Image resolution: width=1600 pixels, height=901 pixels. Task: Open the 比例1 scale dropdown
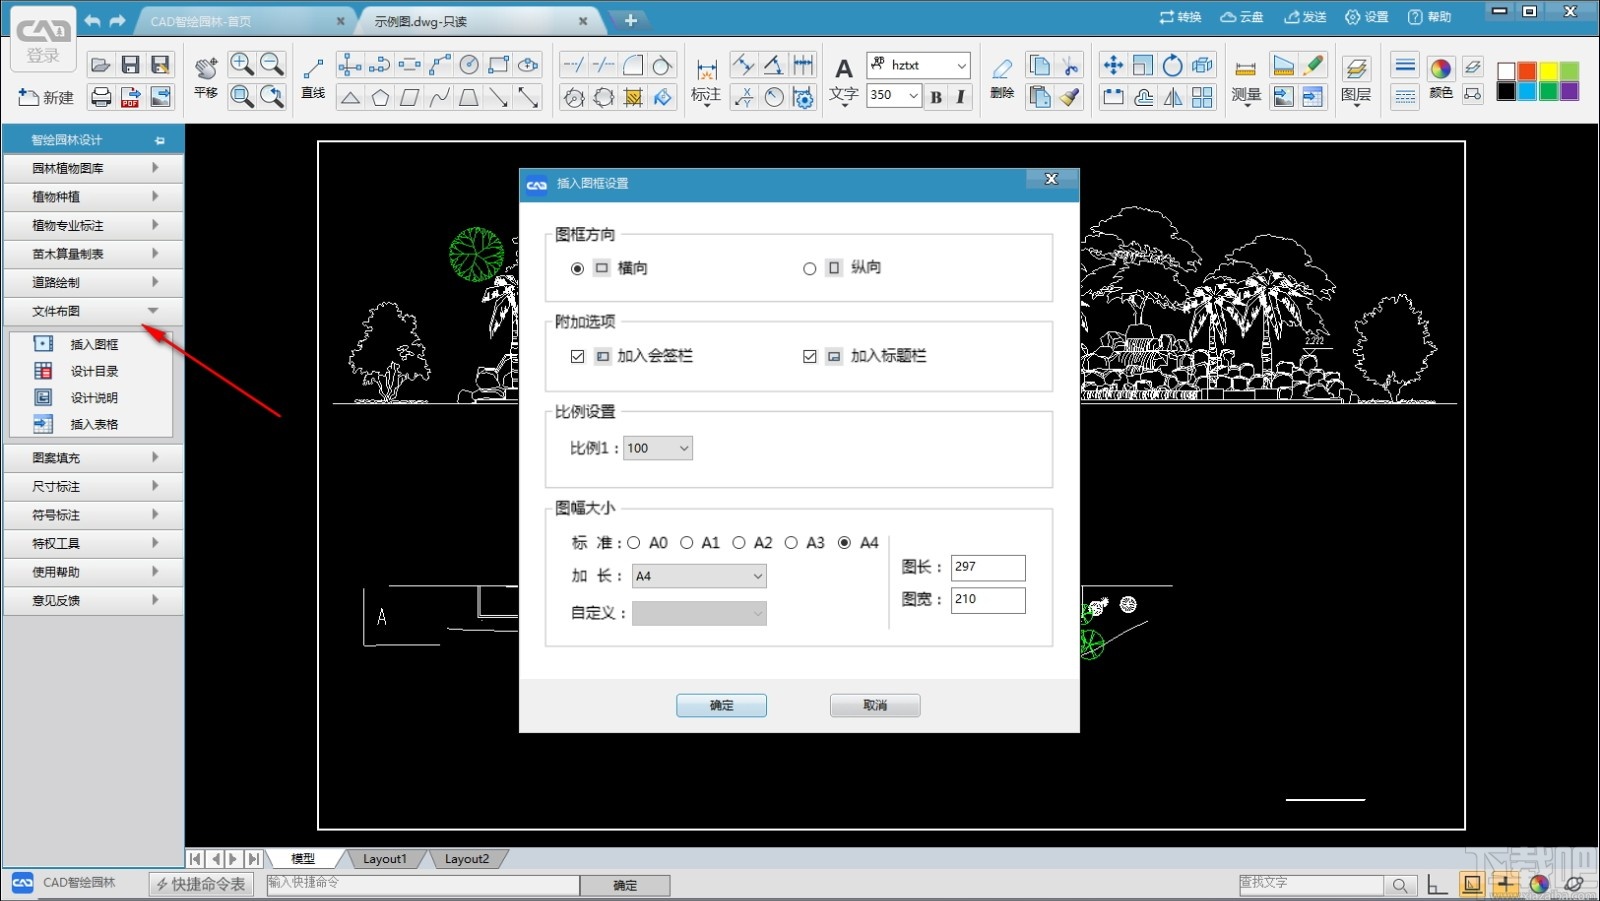pyautogui.click(x=683, y=447)
